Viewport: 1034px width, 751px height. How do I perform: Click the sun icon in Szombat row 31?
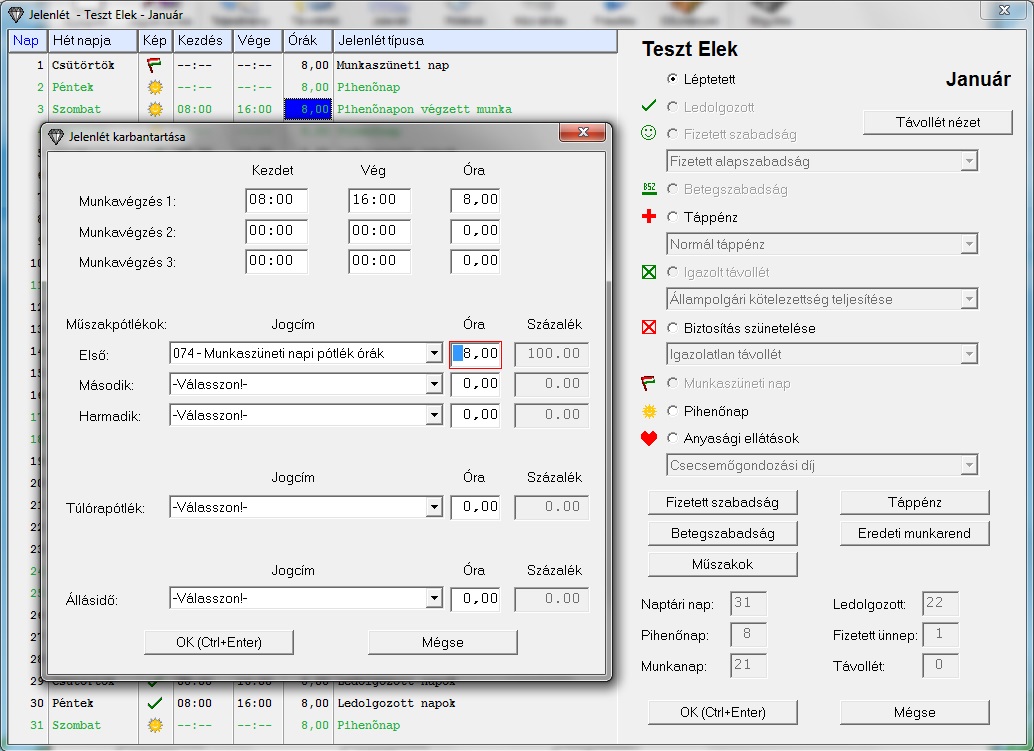154,725
